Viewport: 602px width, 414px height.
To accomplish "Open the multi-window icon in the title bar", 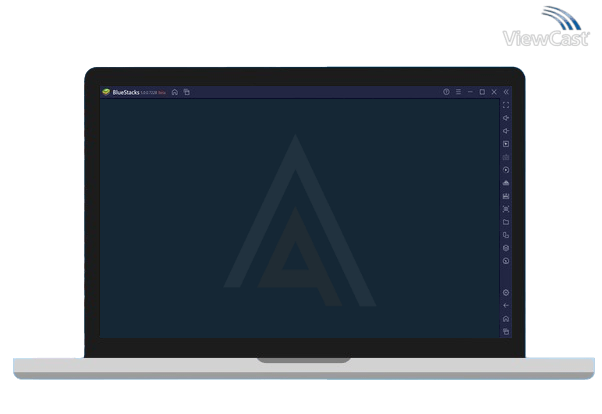I will tap(187, 92).
